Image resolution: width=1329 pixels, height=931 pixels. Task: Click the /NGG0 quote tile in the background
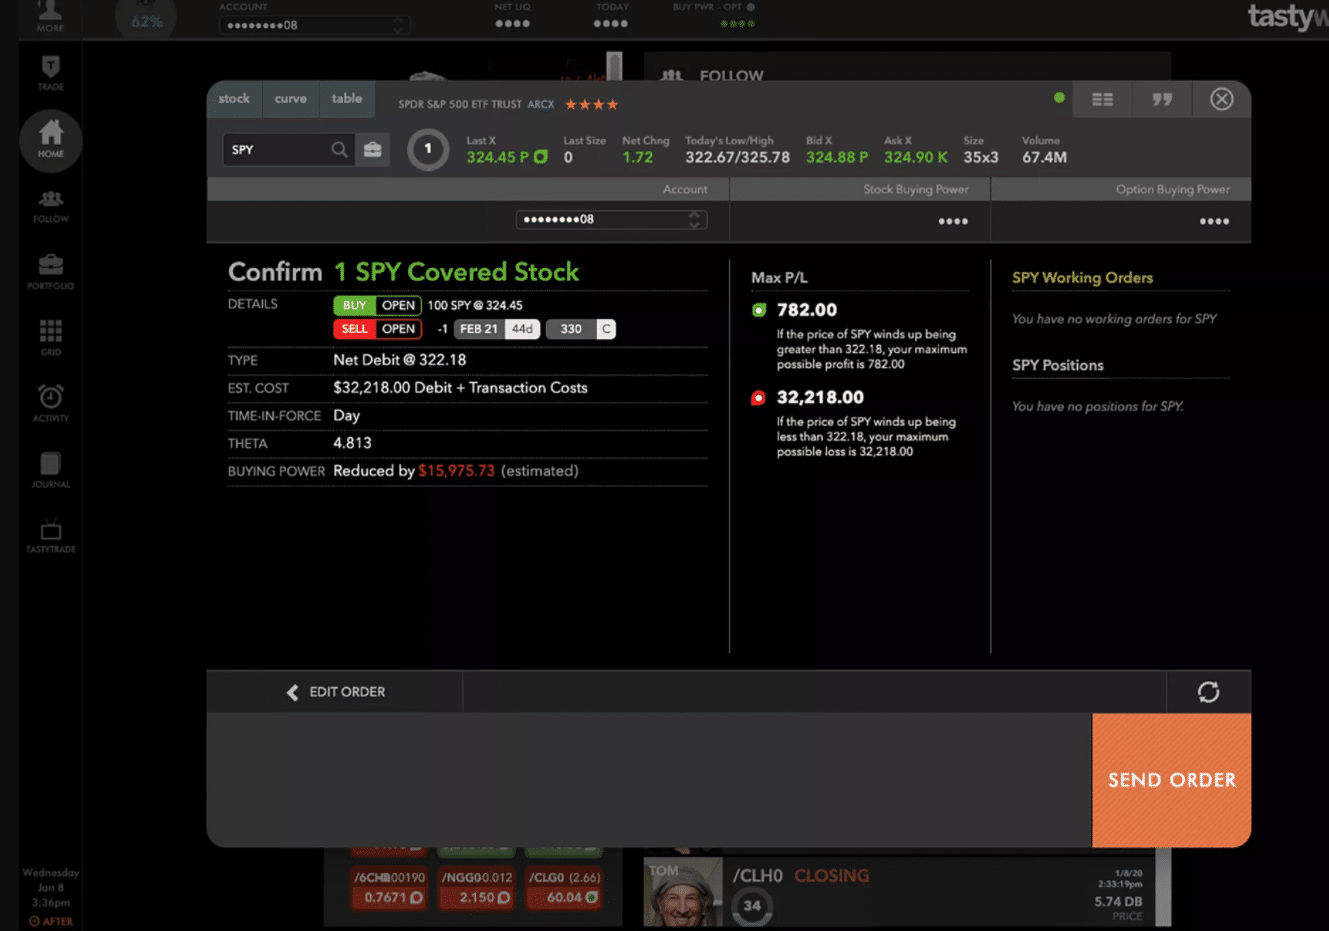pyautogui.click(x=477, y=888)
